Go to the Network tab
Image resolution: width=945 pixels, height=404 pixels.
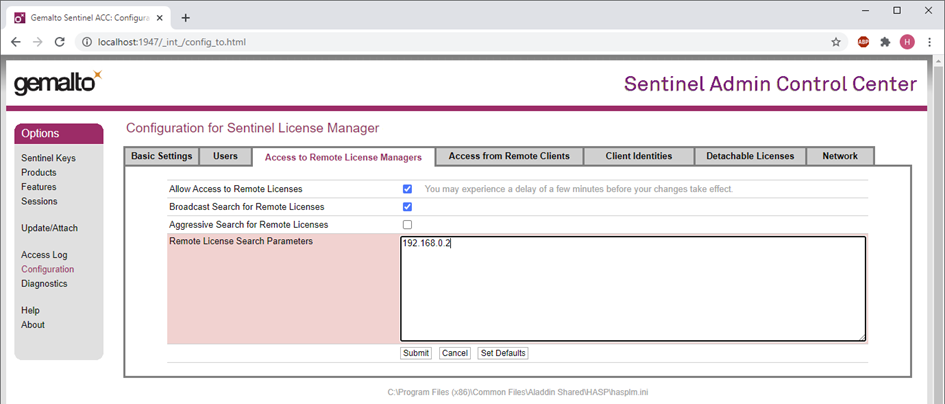coord(840,156)
